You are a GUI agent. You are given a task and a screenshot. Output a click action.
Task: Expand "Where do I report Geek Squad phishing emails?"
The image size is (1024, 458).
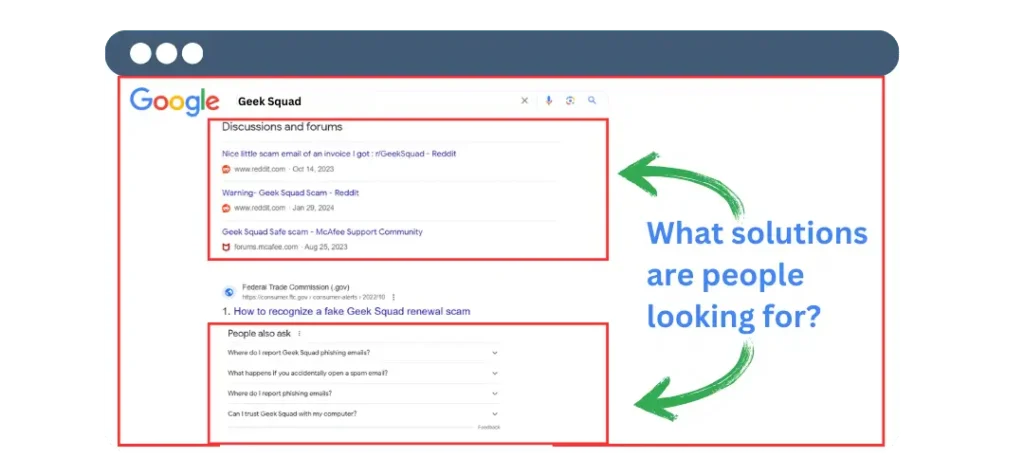tap(495, 353)
